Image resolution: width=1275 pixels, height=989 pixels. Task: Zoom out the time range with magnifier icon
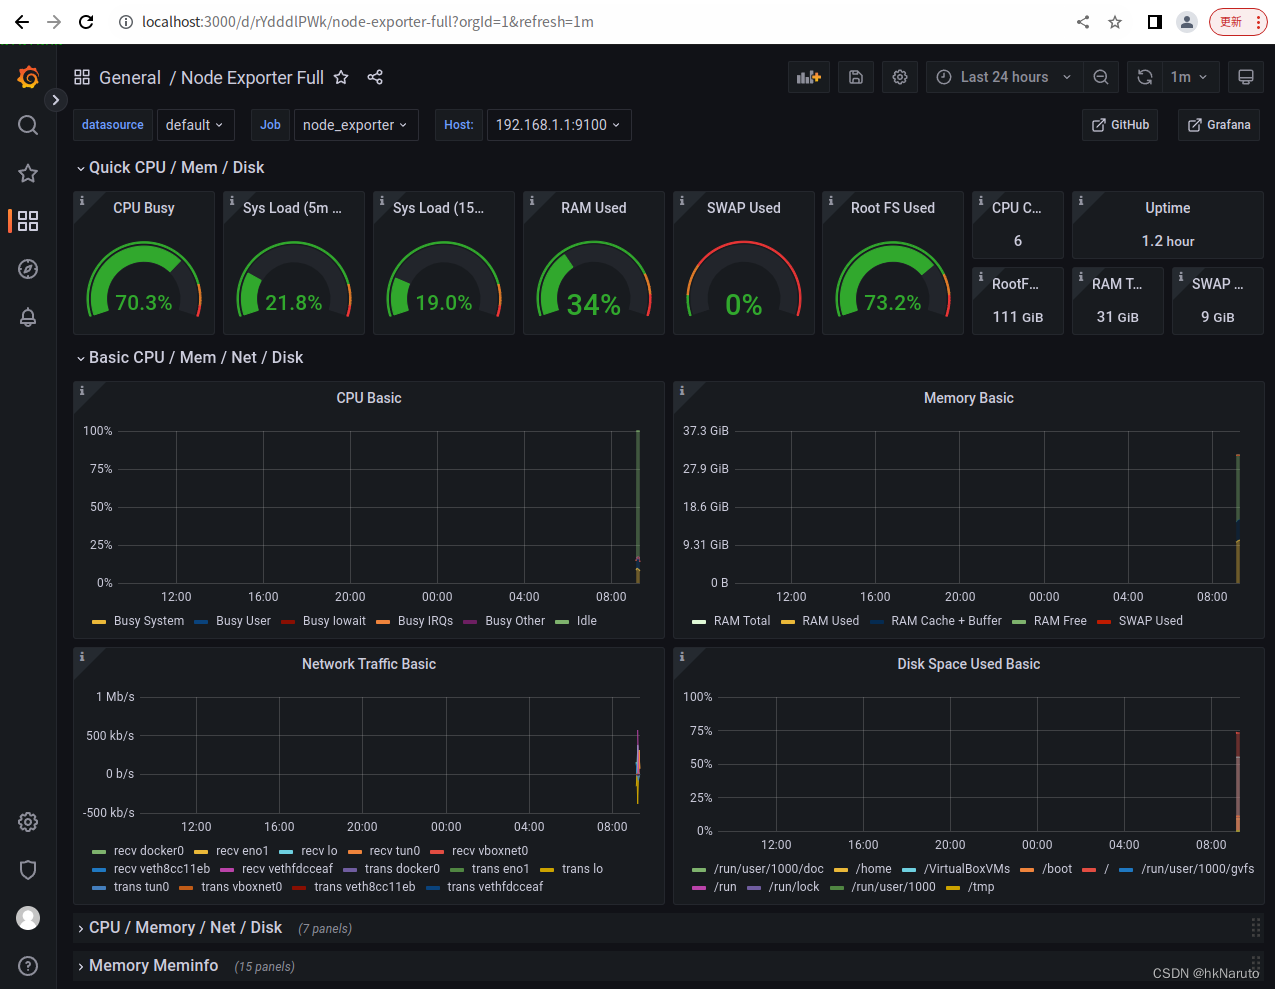click(1101, 77)
